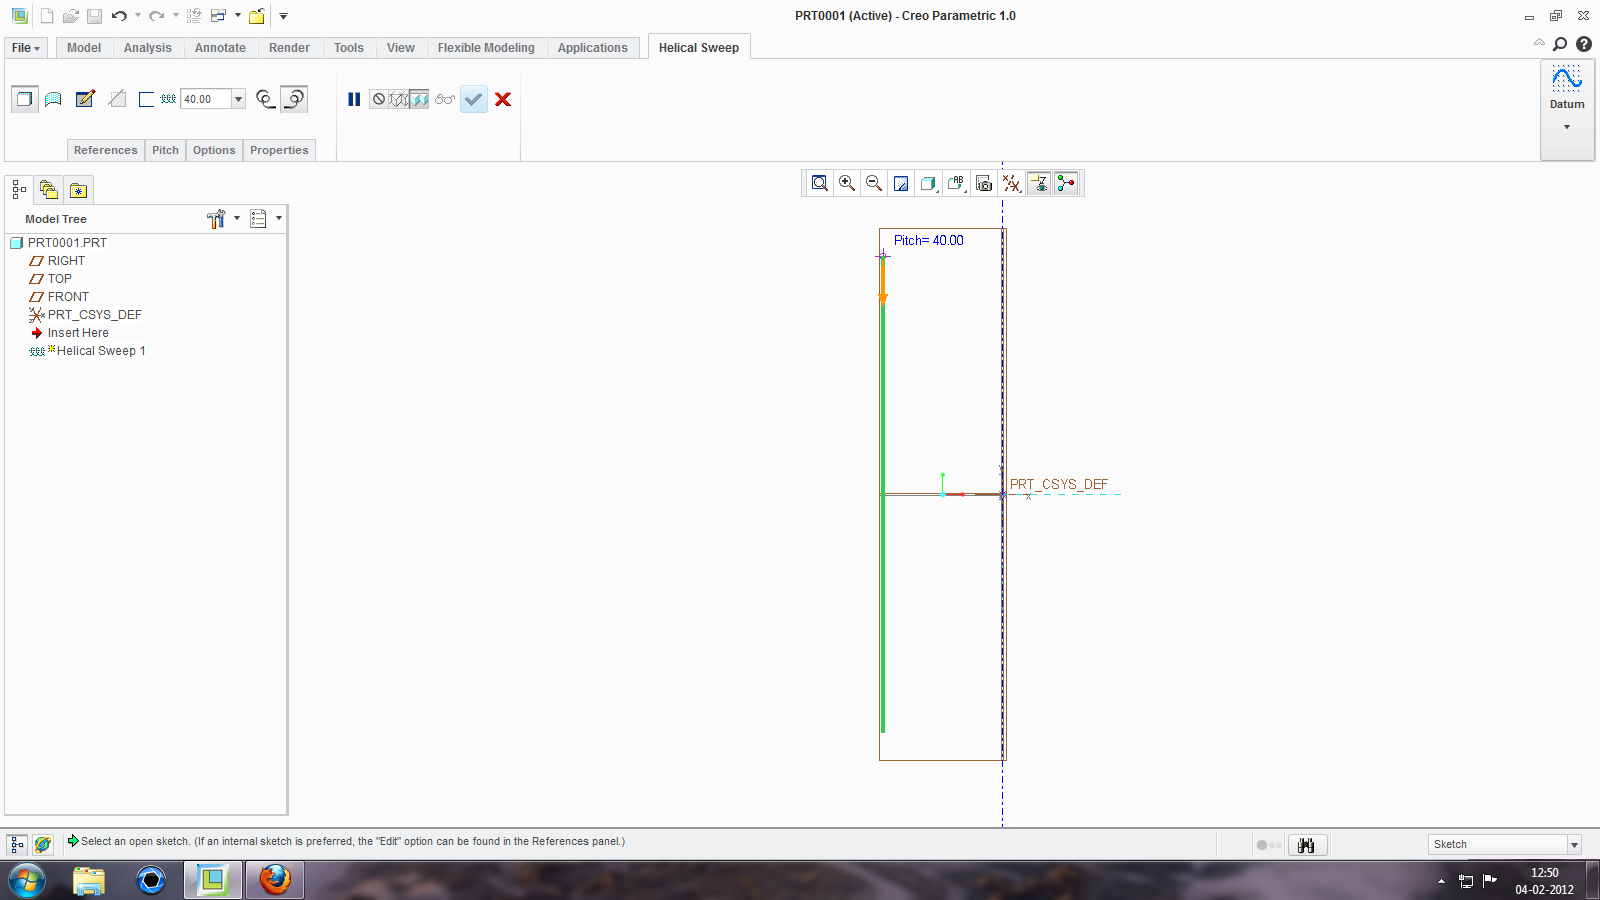Open the File menu
The image size is (1600, 900).
(24, 47)
